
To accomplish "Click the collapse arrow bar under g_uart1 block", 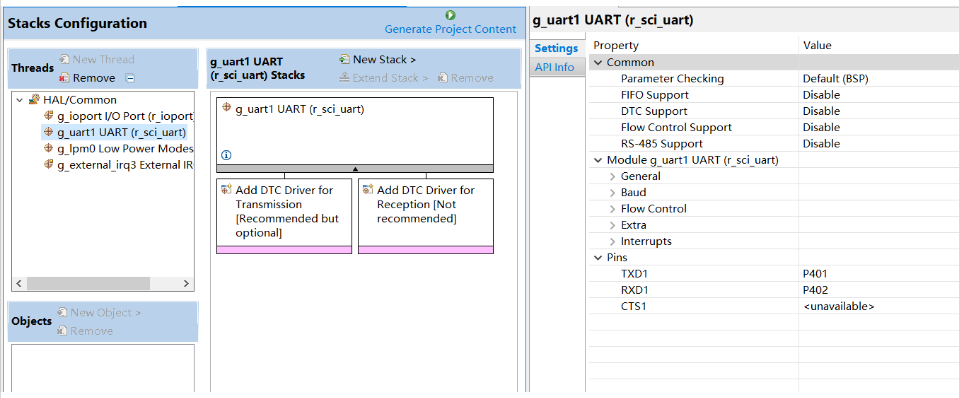I will coord(354,168).
